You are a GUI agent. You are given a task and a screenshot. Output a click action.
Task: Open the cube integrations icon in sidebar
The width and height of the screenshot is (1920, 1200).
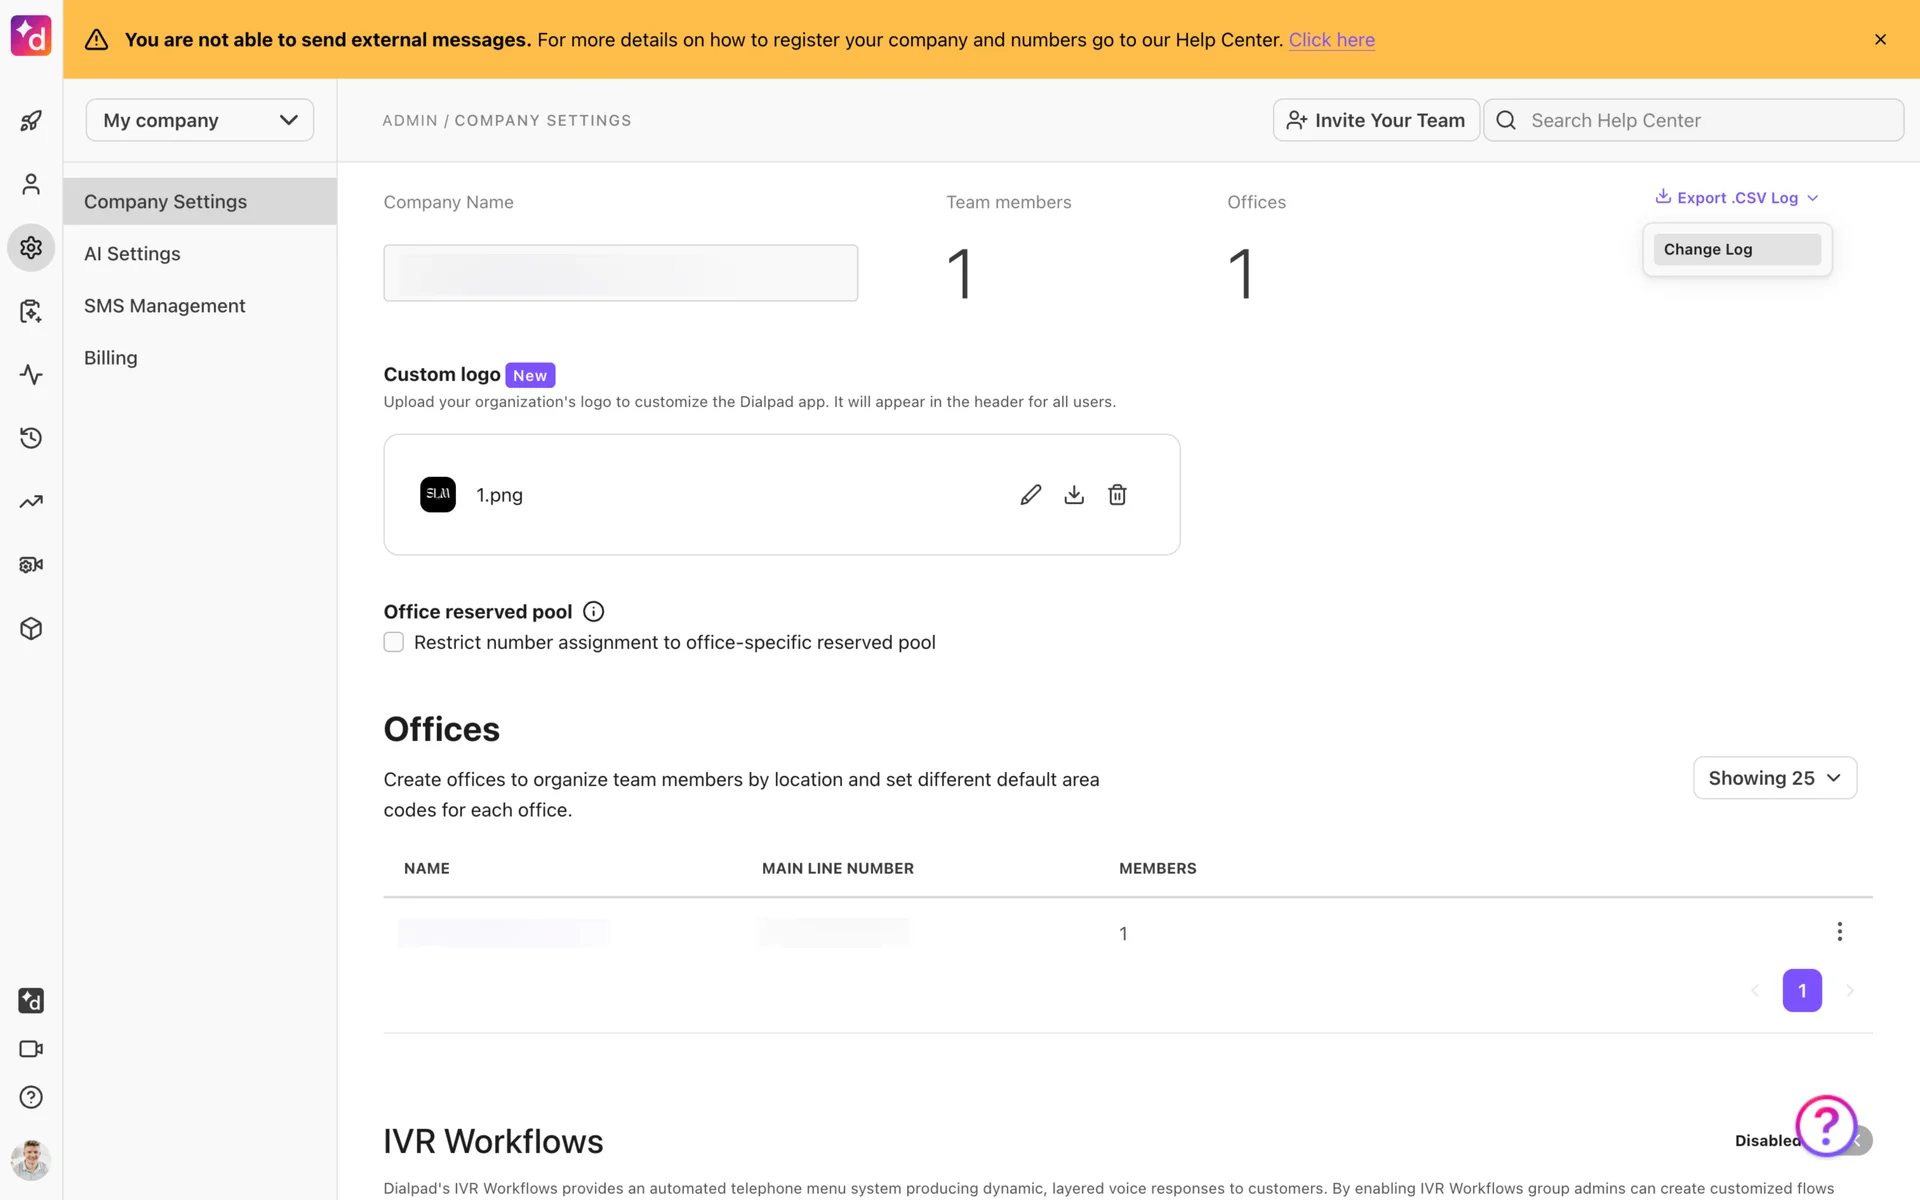(31, 629)
